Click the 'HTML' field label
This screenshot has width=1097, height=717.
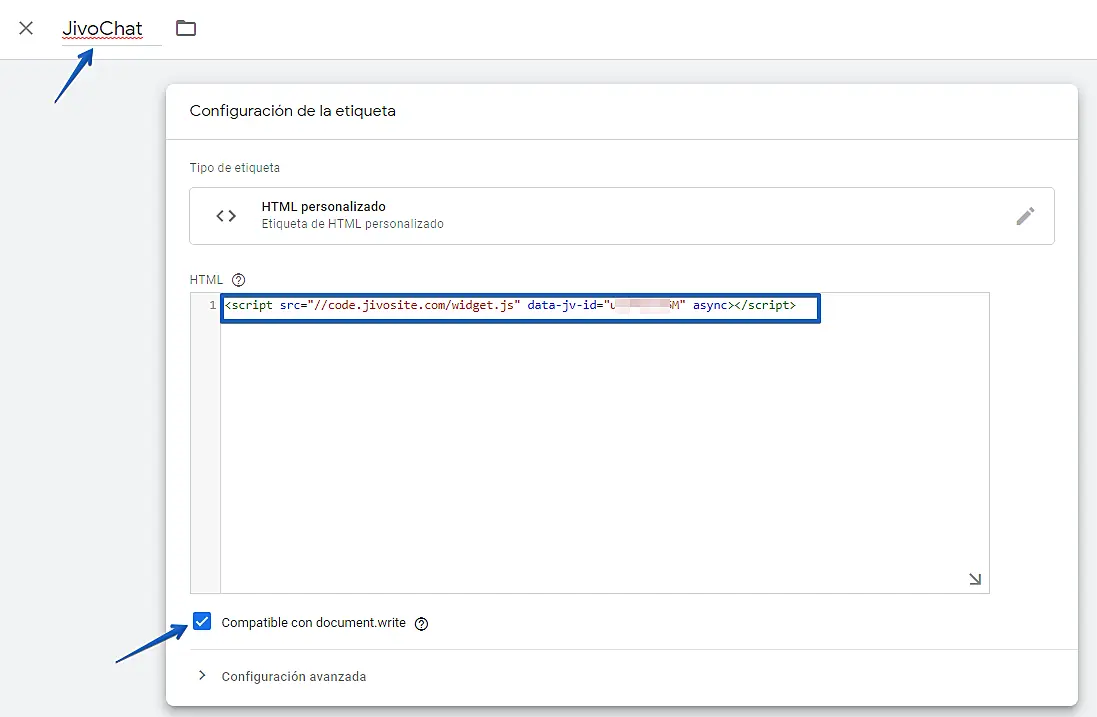207,280
